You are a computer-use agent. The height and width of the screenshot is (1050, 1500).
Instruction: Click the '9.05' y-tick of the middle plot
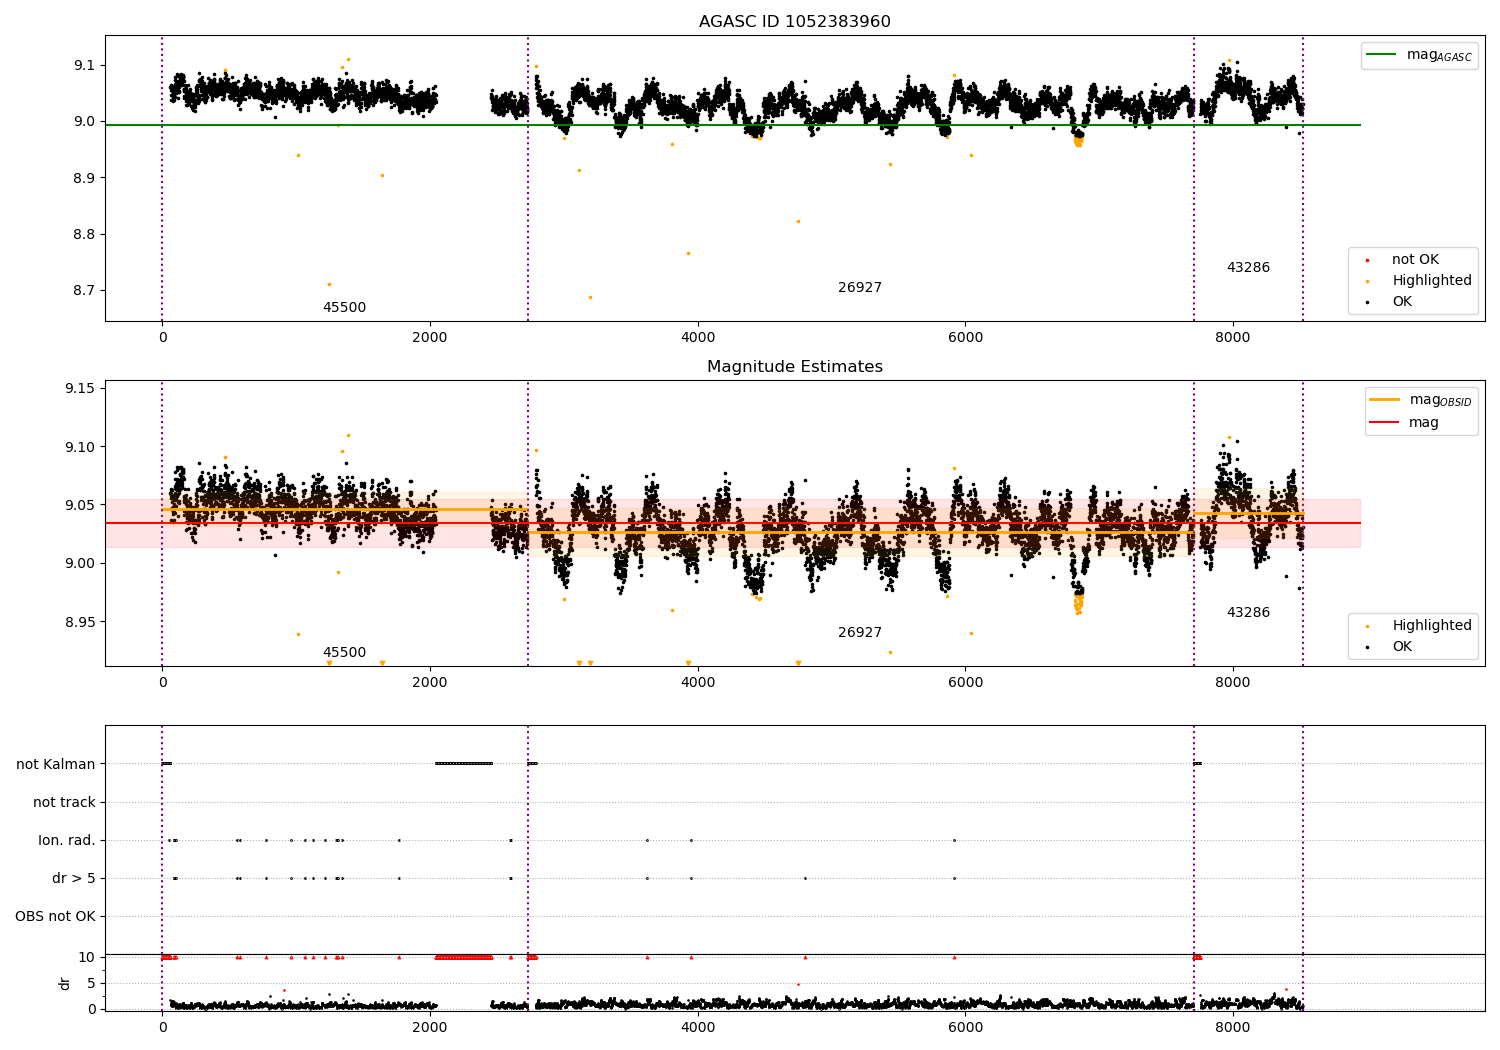coord(81,505)
